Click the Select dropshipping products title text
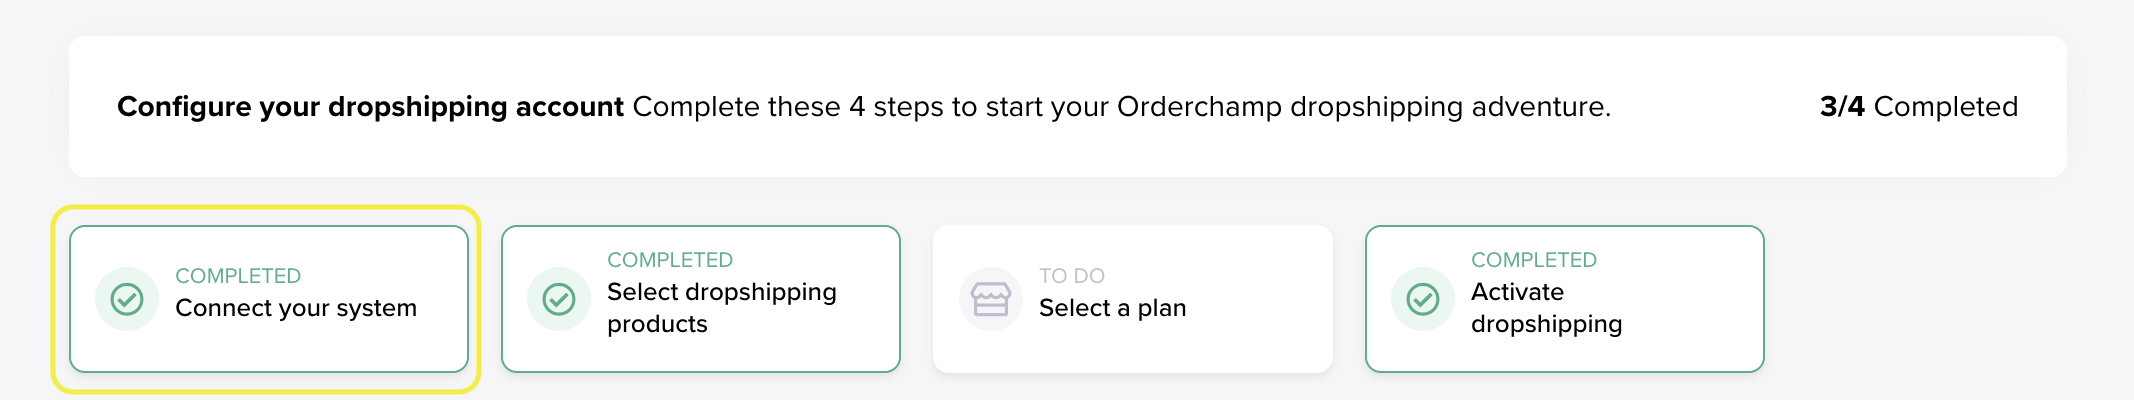The height and width of the screenshot is (400, 2134). coord(722,308)
